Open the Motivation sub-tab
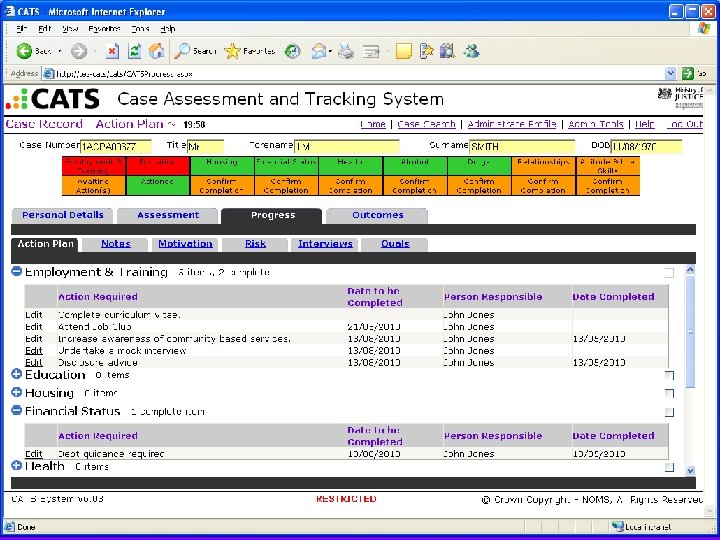Image resolution: width=720 pixels, height=540 pixels. (x=186, y=244)
